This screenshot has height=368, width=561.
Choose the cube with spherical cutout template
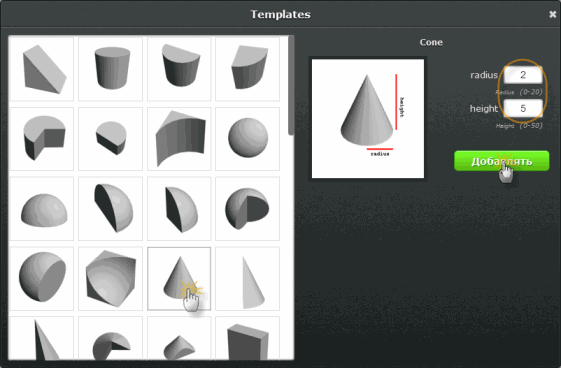pyautogui.click(x=111, y=279)
